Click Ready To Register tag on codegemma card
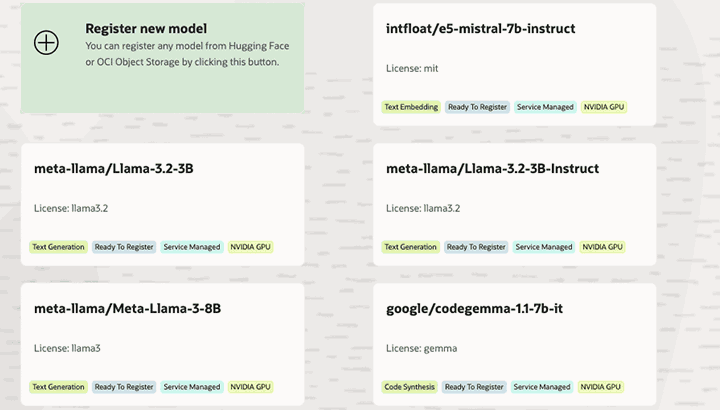The image size is (720, 410). coord(474,387)
